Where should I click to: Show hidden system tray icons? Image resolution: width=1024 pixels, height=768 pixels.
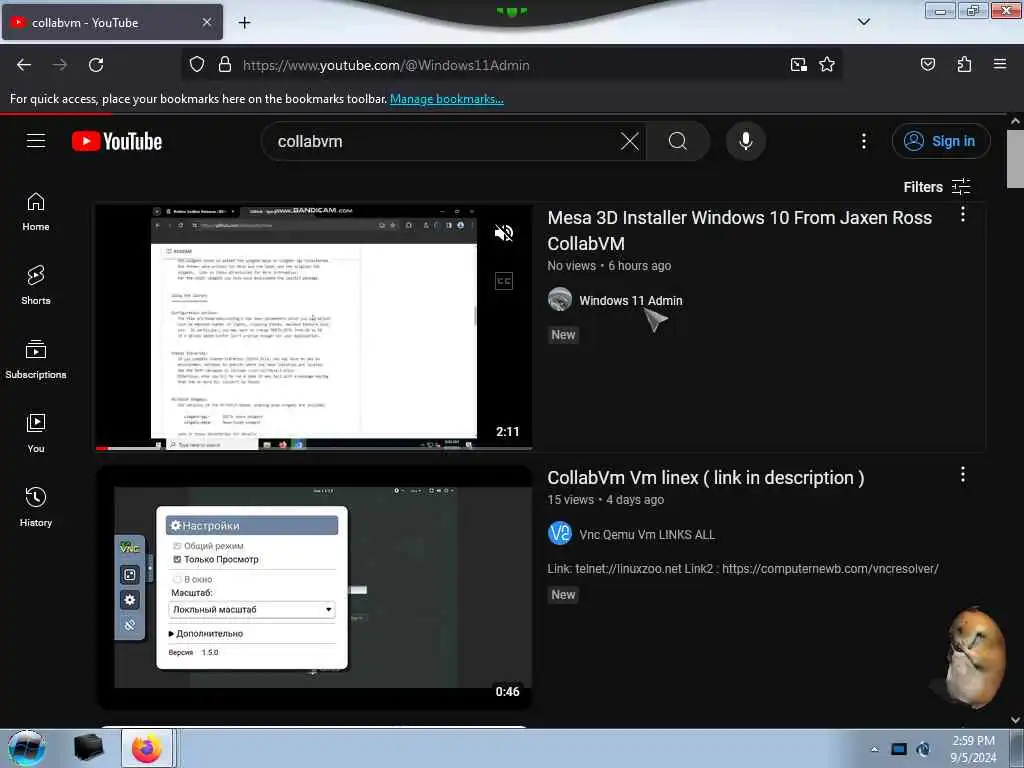[x=874, y=749]
